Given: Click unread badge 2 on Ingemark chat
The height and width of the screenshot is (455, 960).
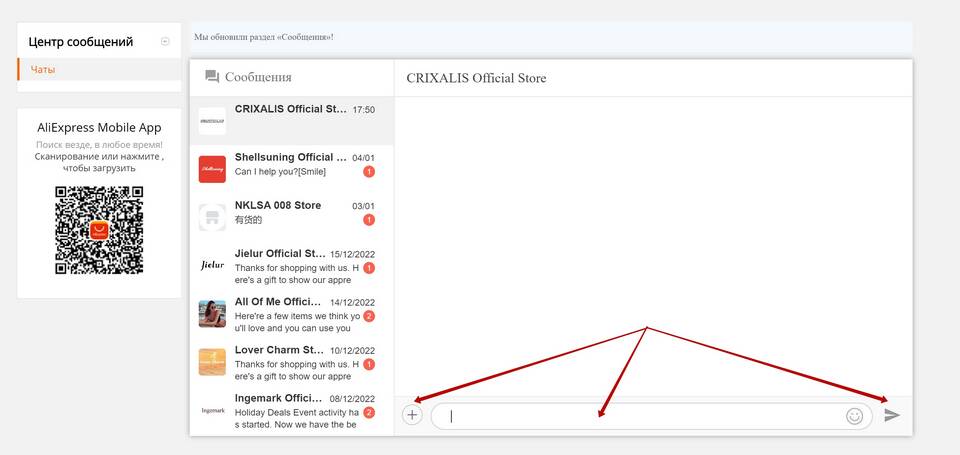Looking at the screenshot, I should point(369,413).
